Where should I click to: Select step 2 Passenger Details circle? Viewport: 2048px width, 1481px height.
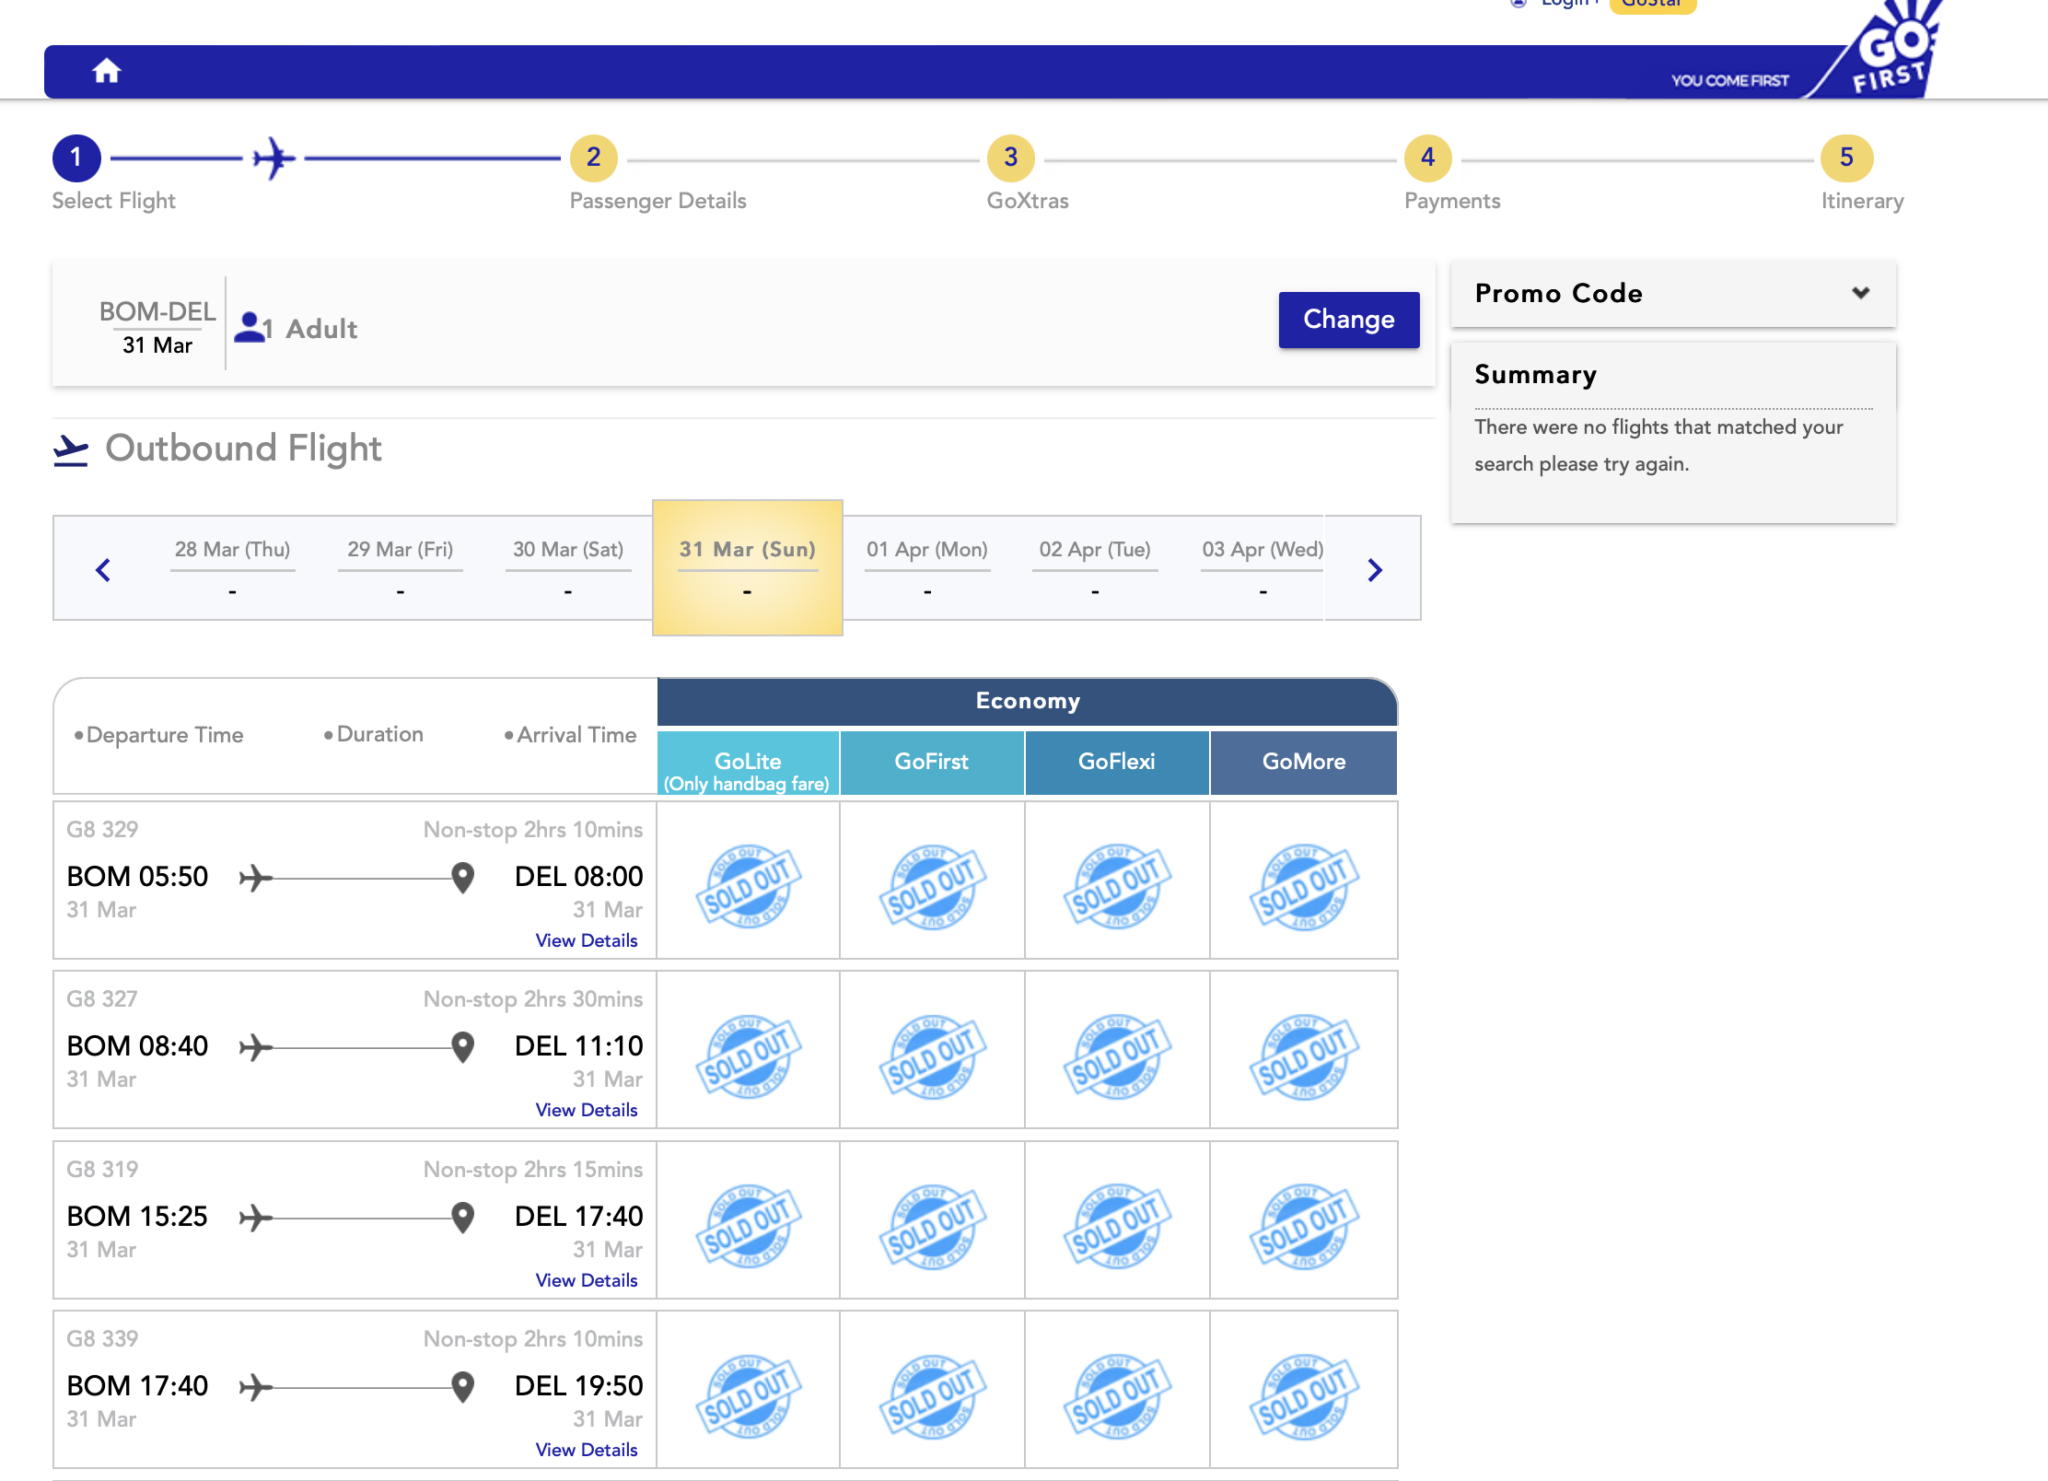click(x=594, y=158)
